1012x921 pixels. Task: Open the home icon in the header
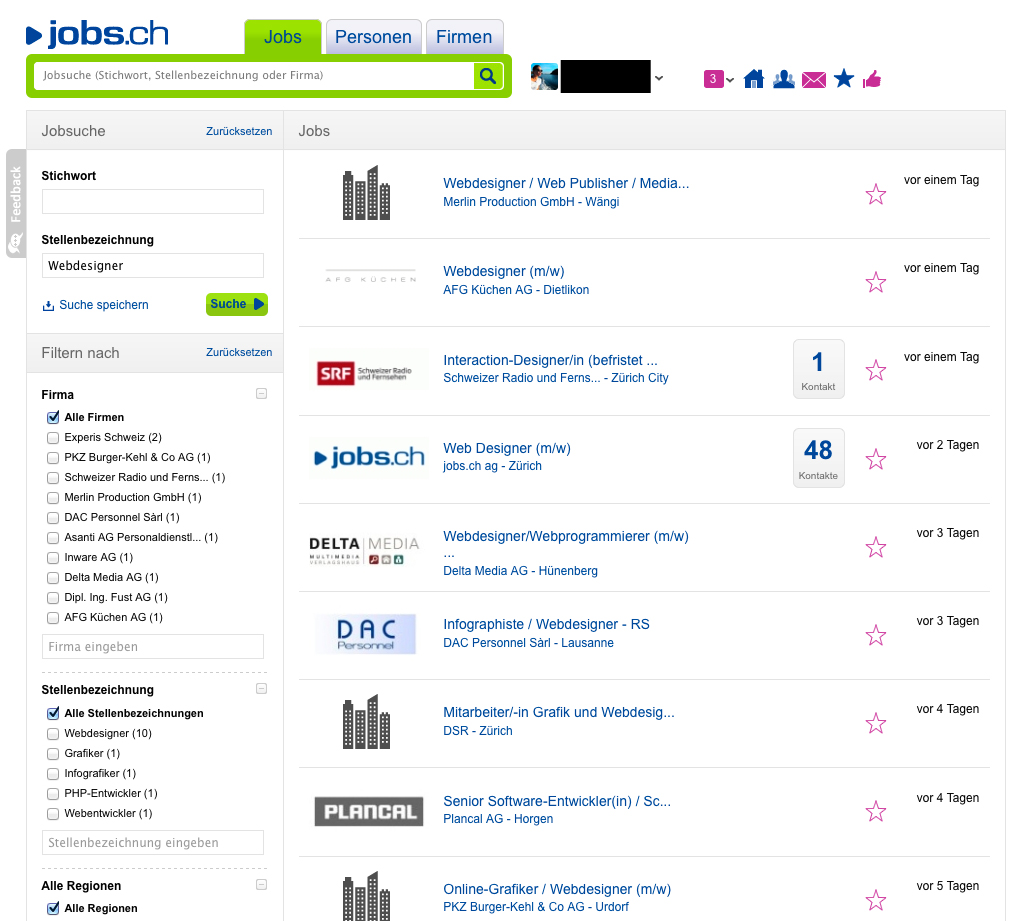753,79
